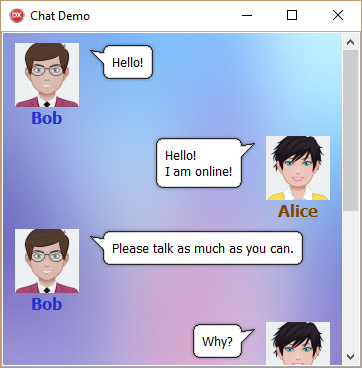Screen dimensions: 362x368
Task: Click the Bob name label under first avatar
Action: tap(47, 118)
